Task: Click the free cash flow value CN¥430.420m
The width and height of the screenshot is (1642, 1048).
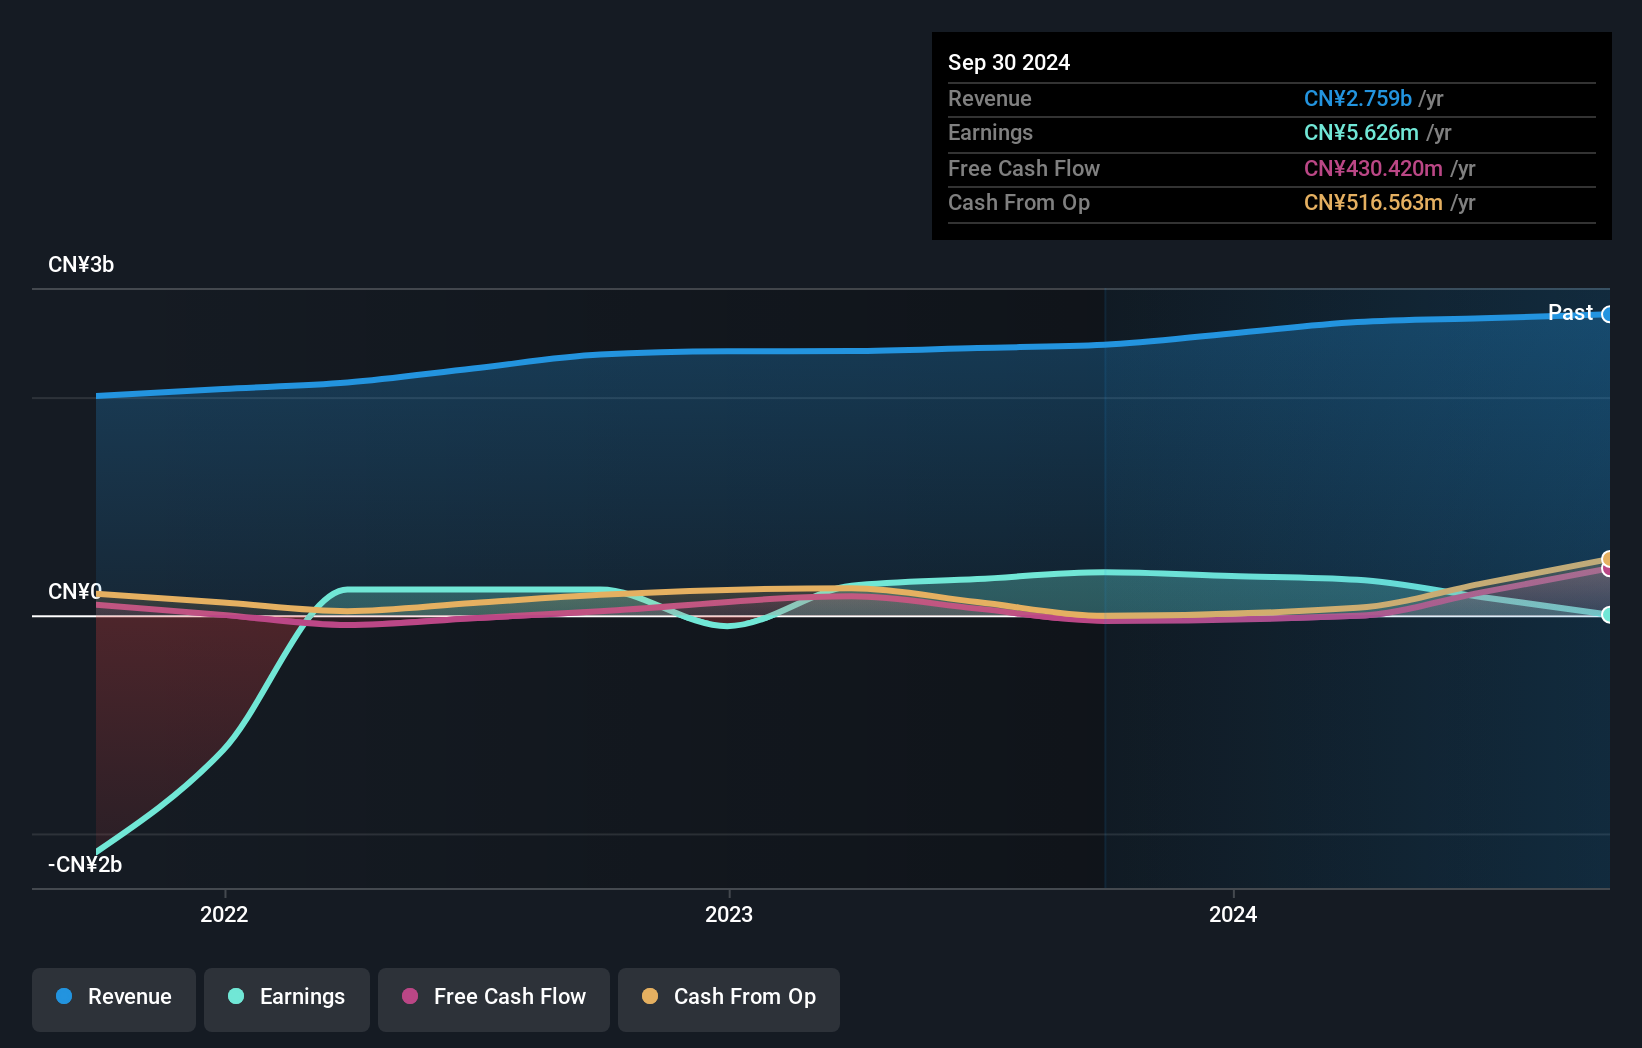Action: [1373, 168]
